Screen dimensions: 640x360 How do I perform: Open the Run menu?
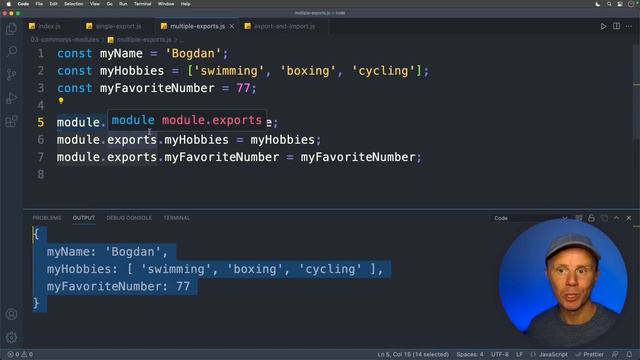tap(123, 4)
